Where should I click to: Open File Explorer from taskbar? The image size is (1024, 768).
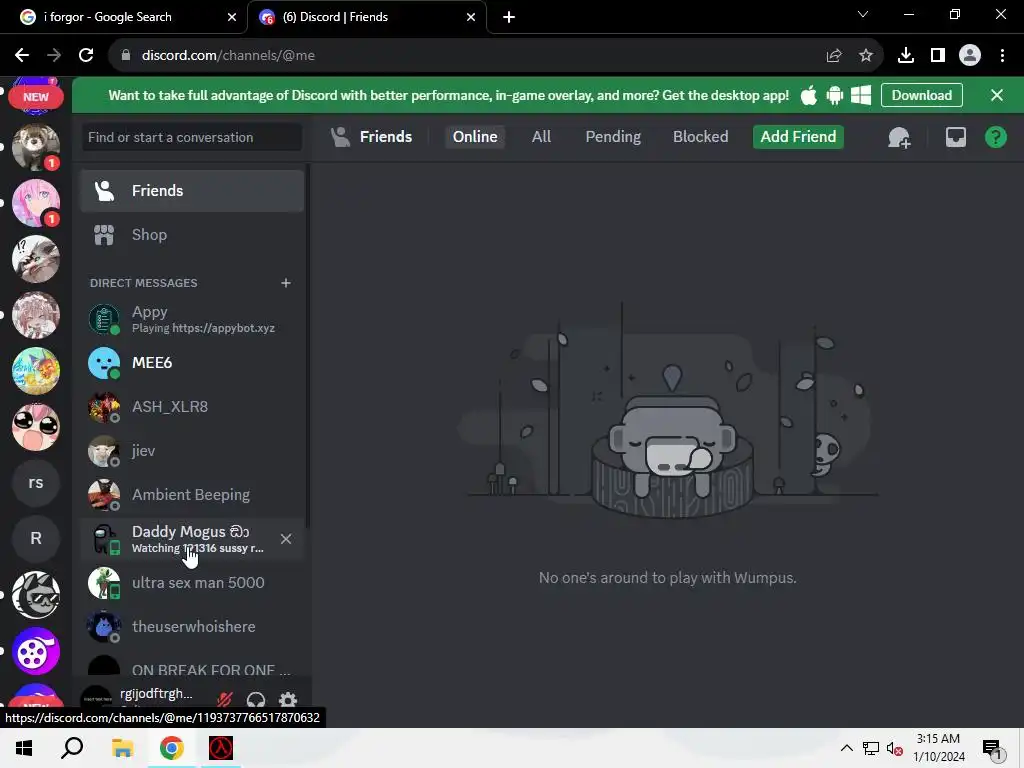[122, 748]
